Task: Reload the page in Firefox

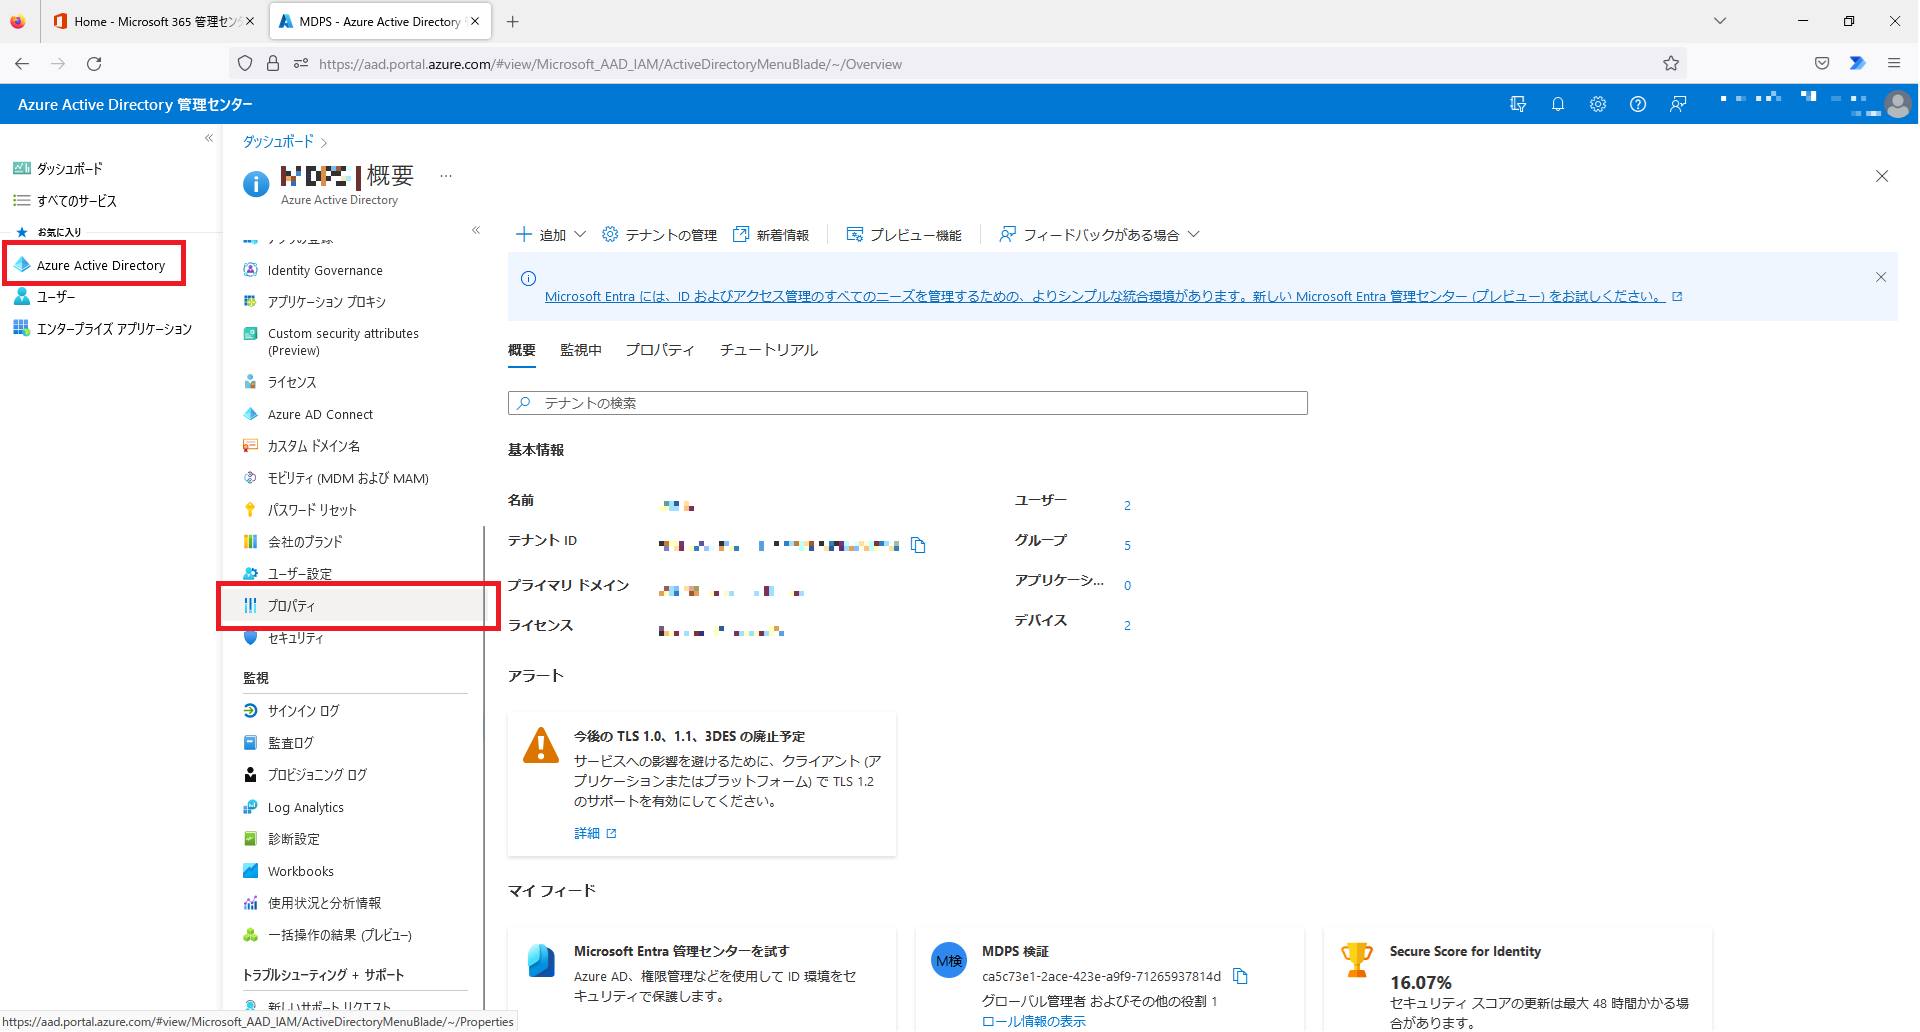Action: [94, 64]
